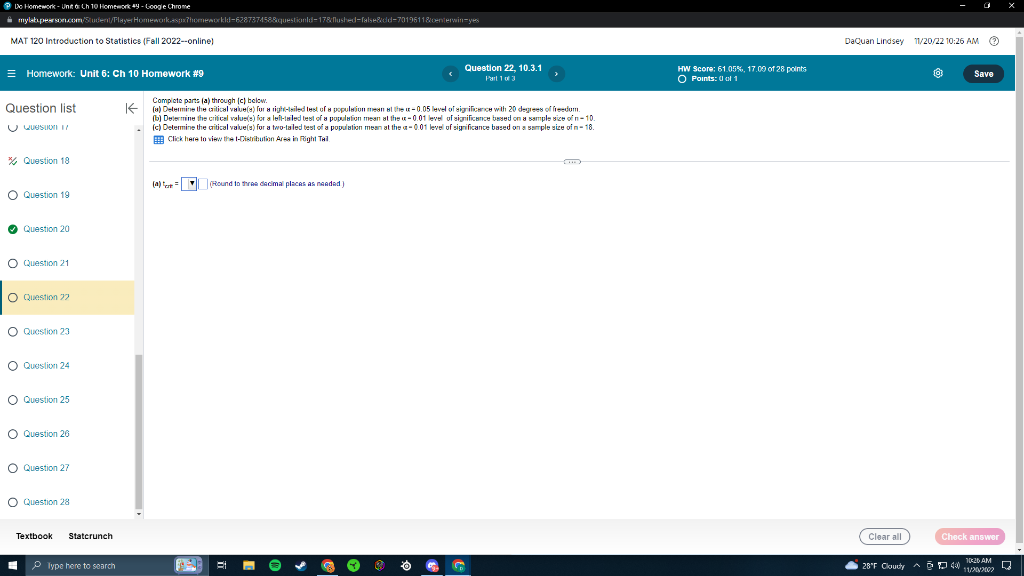Open the network icon in tray
The height and width of the screenshot is (576, 1024).
pyautogui.click(x=942, y=566)
